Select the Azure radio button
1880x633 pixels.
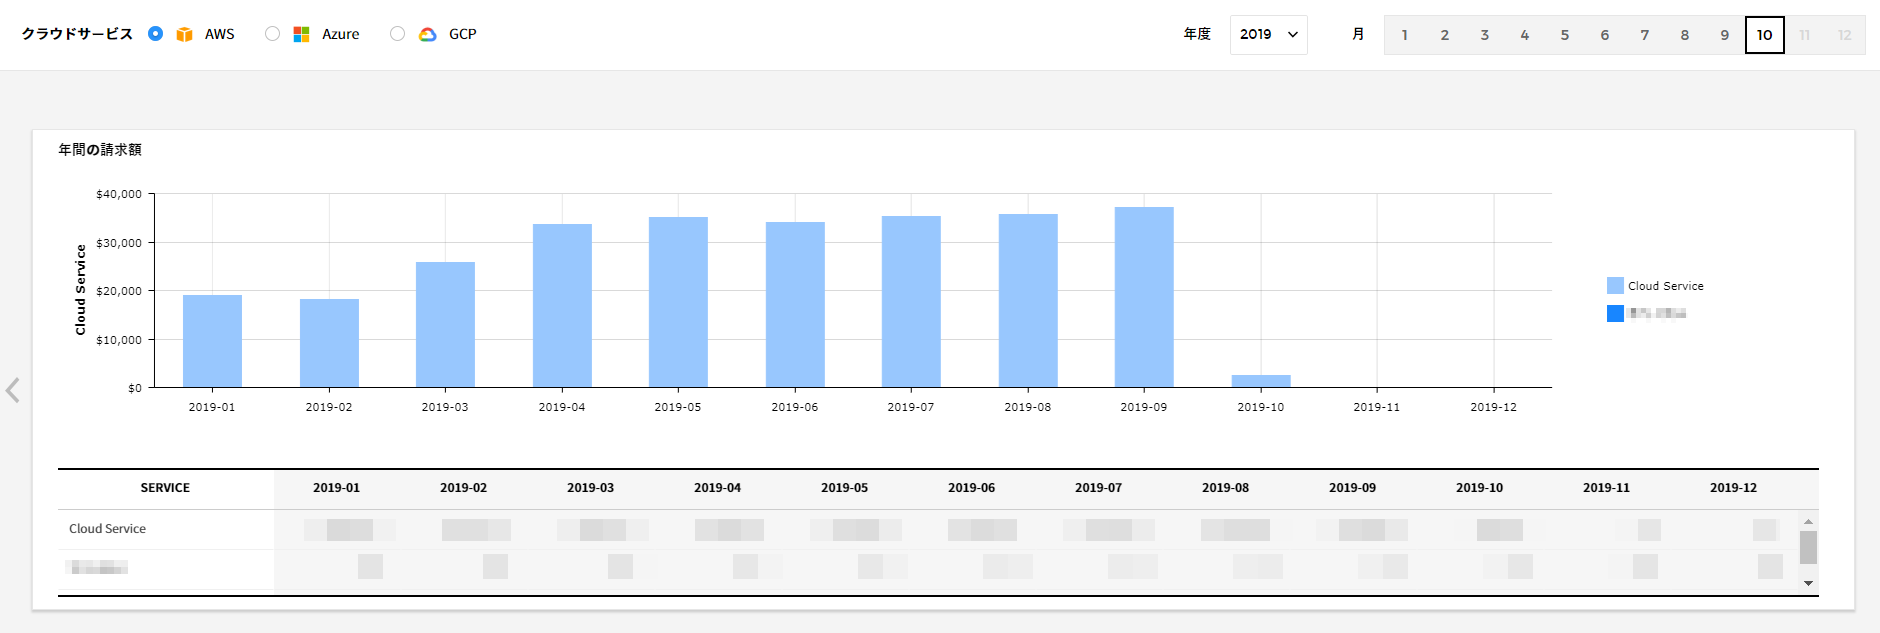click(272, 34)
